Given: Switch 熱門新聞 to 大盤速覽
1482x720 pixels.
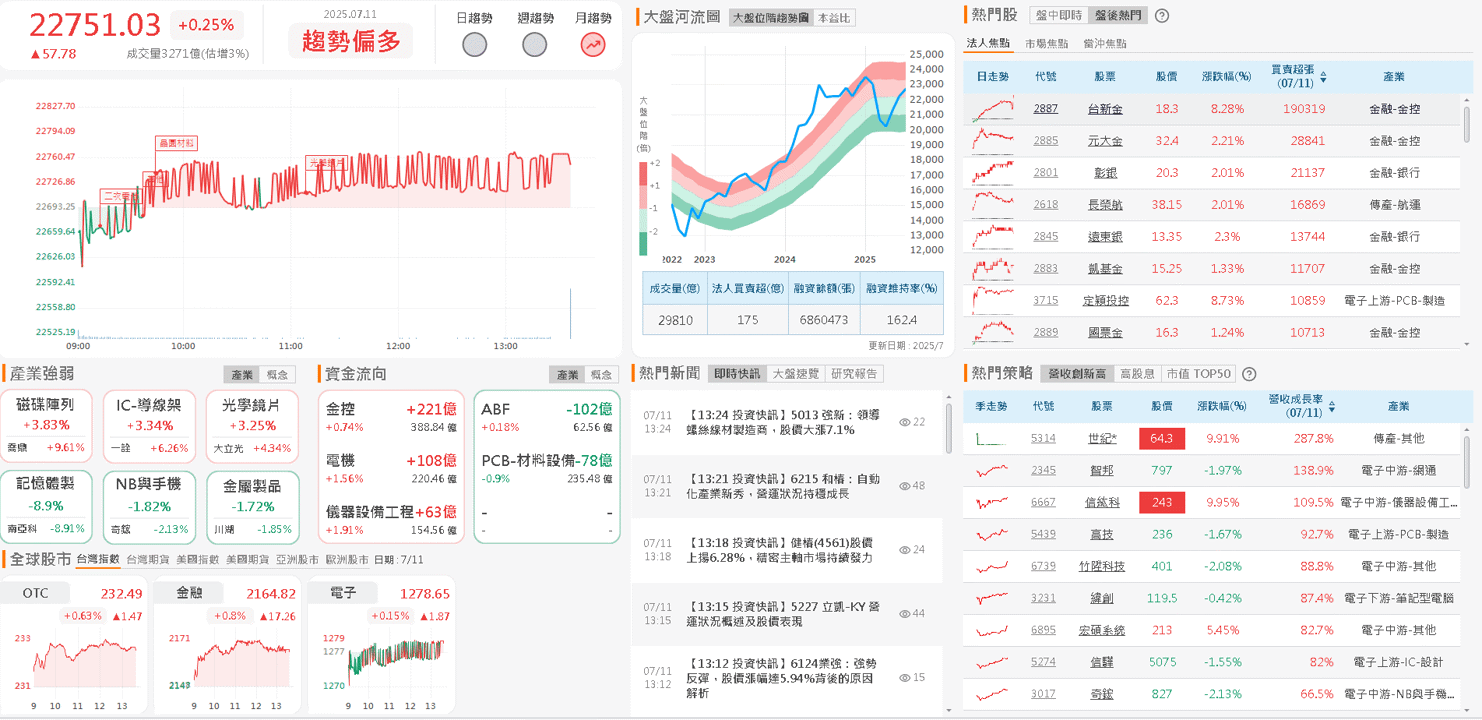Looking at the screenshot, I should click(x=796, y=374).
